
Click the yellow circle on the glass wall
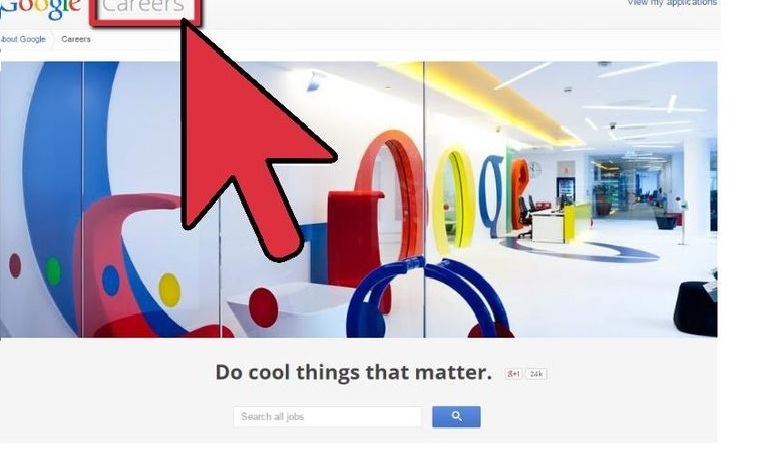169,290
